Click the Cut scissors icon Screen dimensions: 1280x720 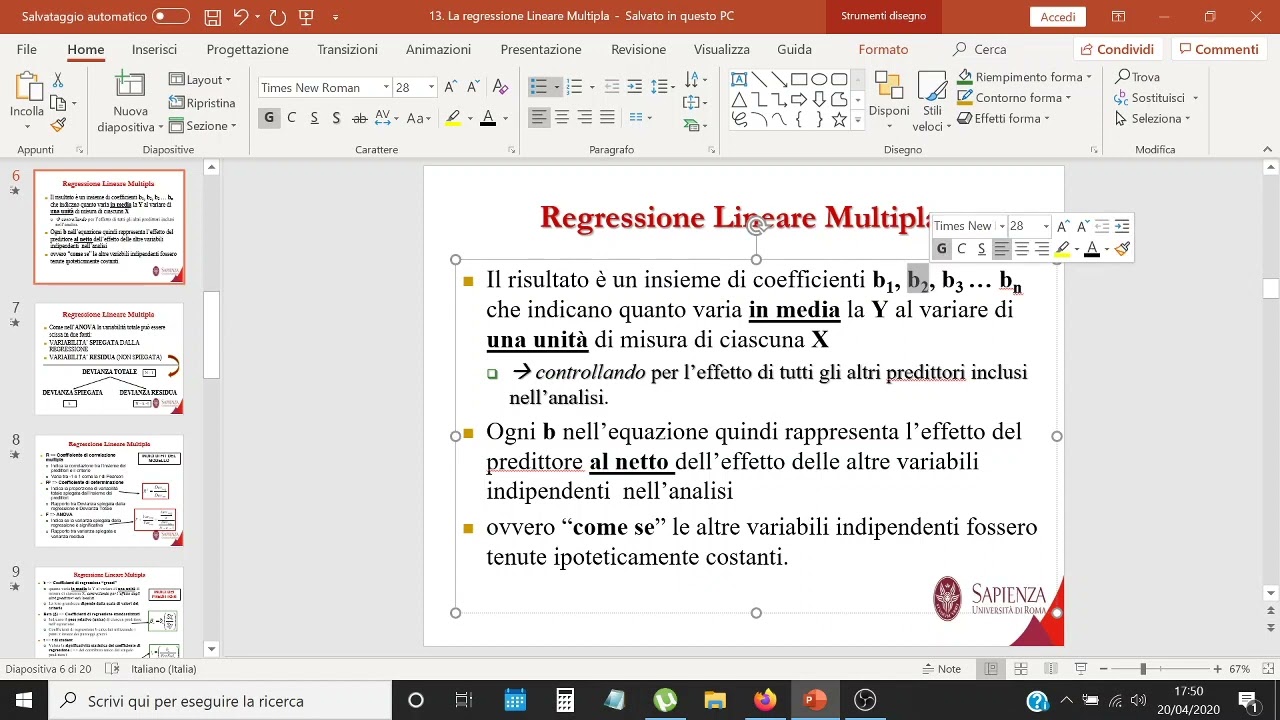point(58,80)
